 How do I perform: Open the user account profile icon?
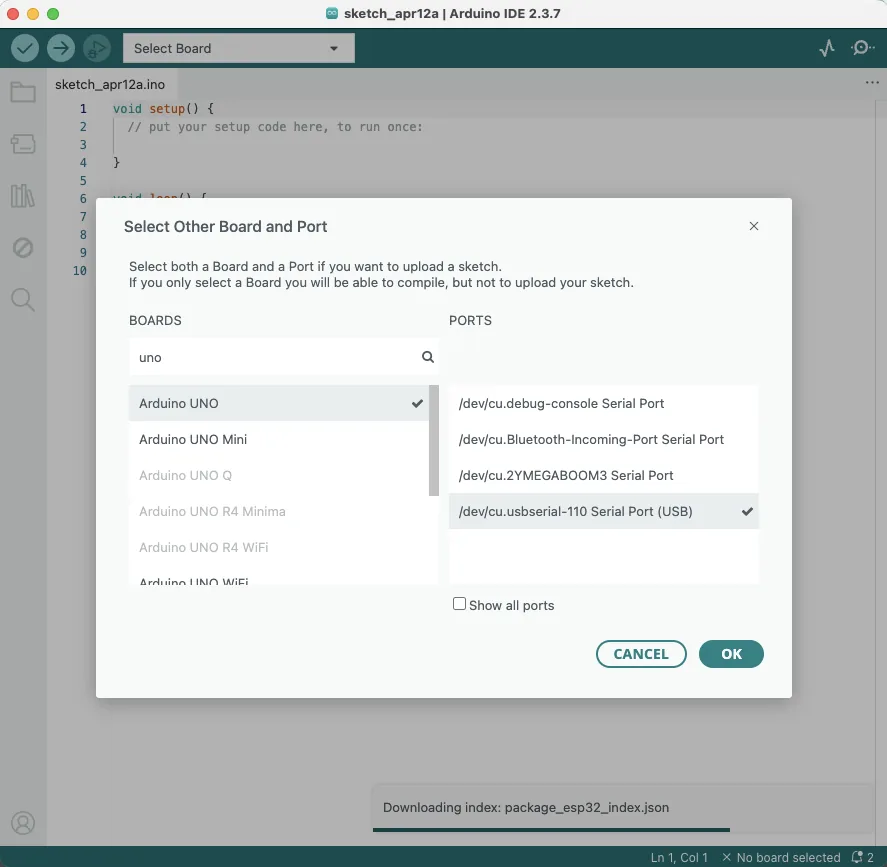coord(23,823)
